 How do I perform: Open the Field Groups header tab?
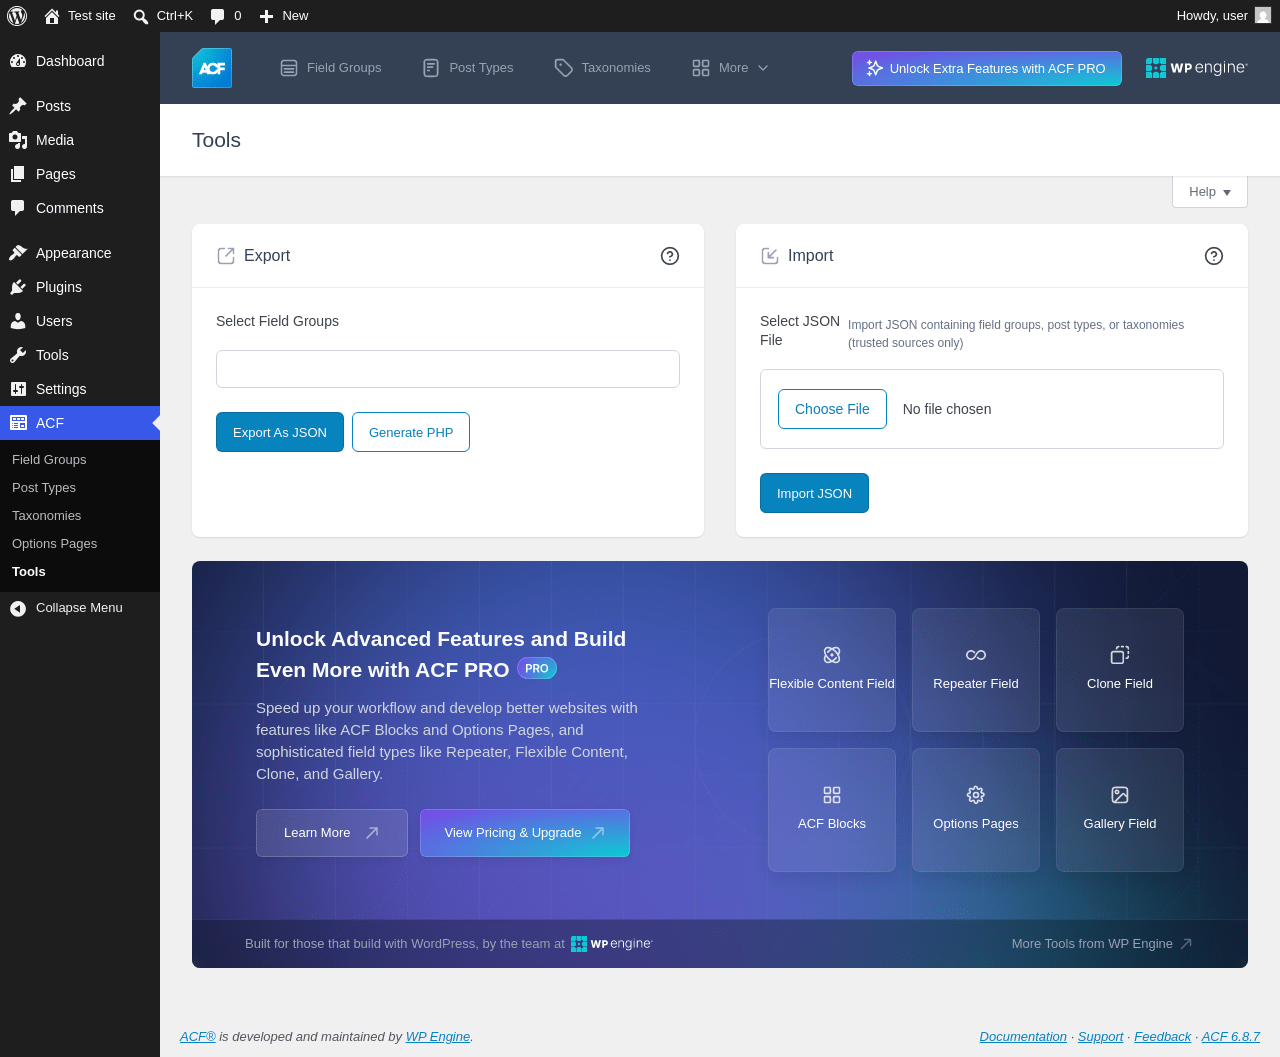pyautogui.click(x=331, y=68)
